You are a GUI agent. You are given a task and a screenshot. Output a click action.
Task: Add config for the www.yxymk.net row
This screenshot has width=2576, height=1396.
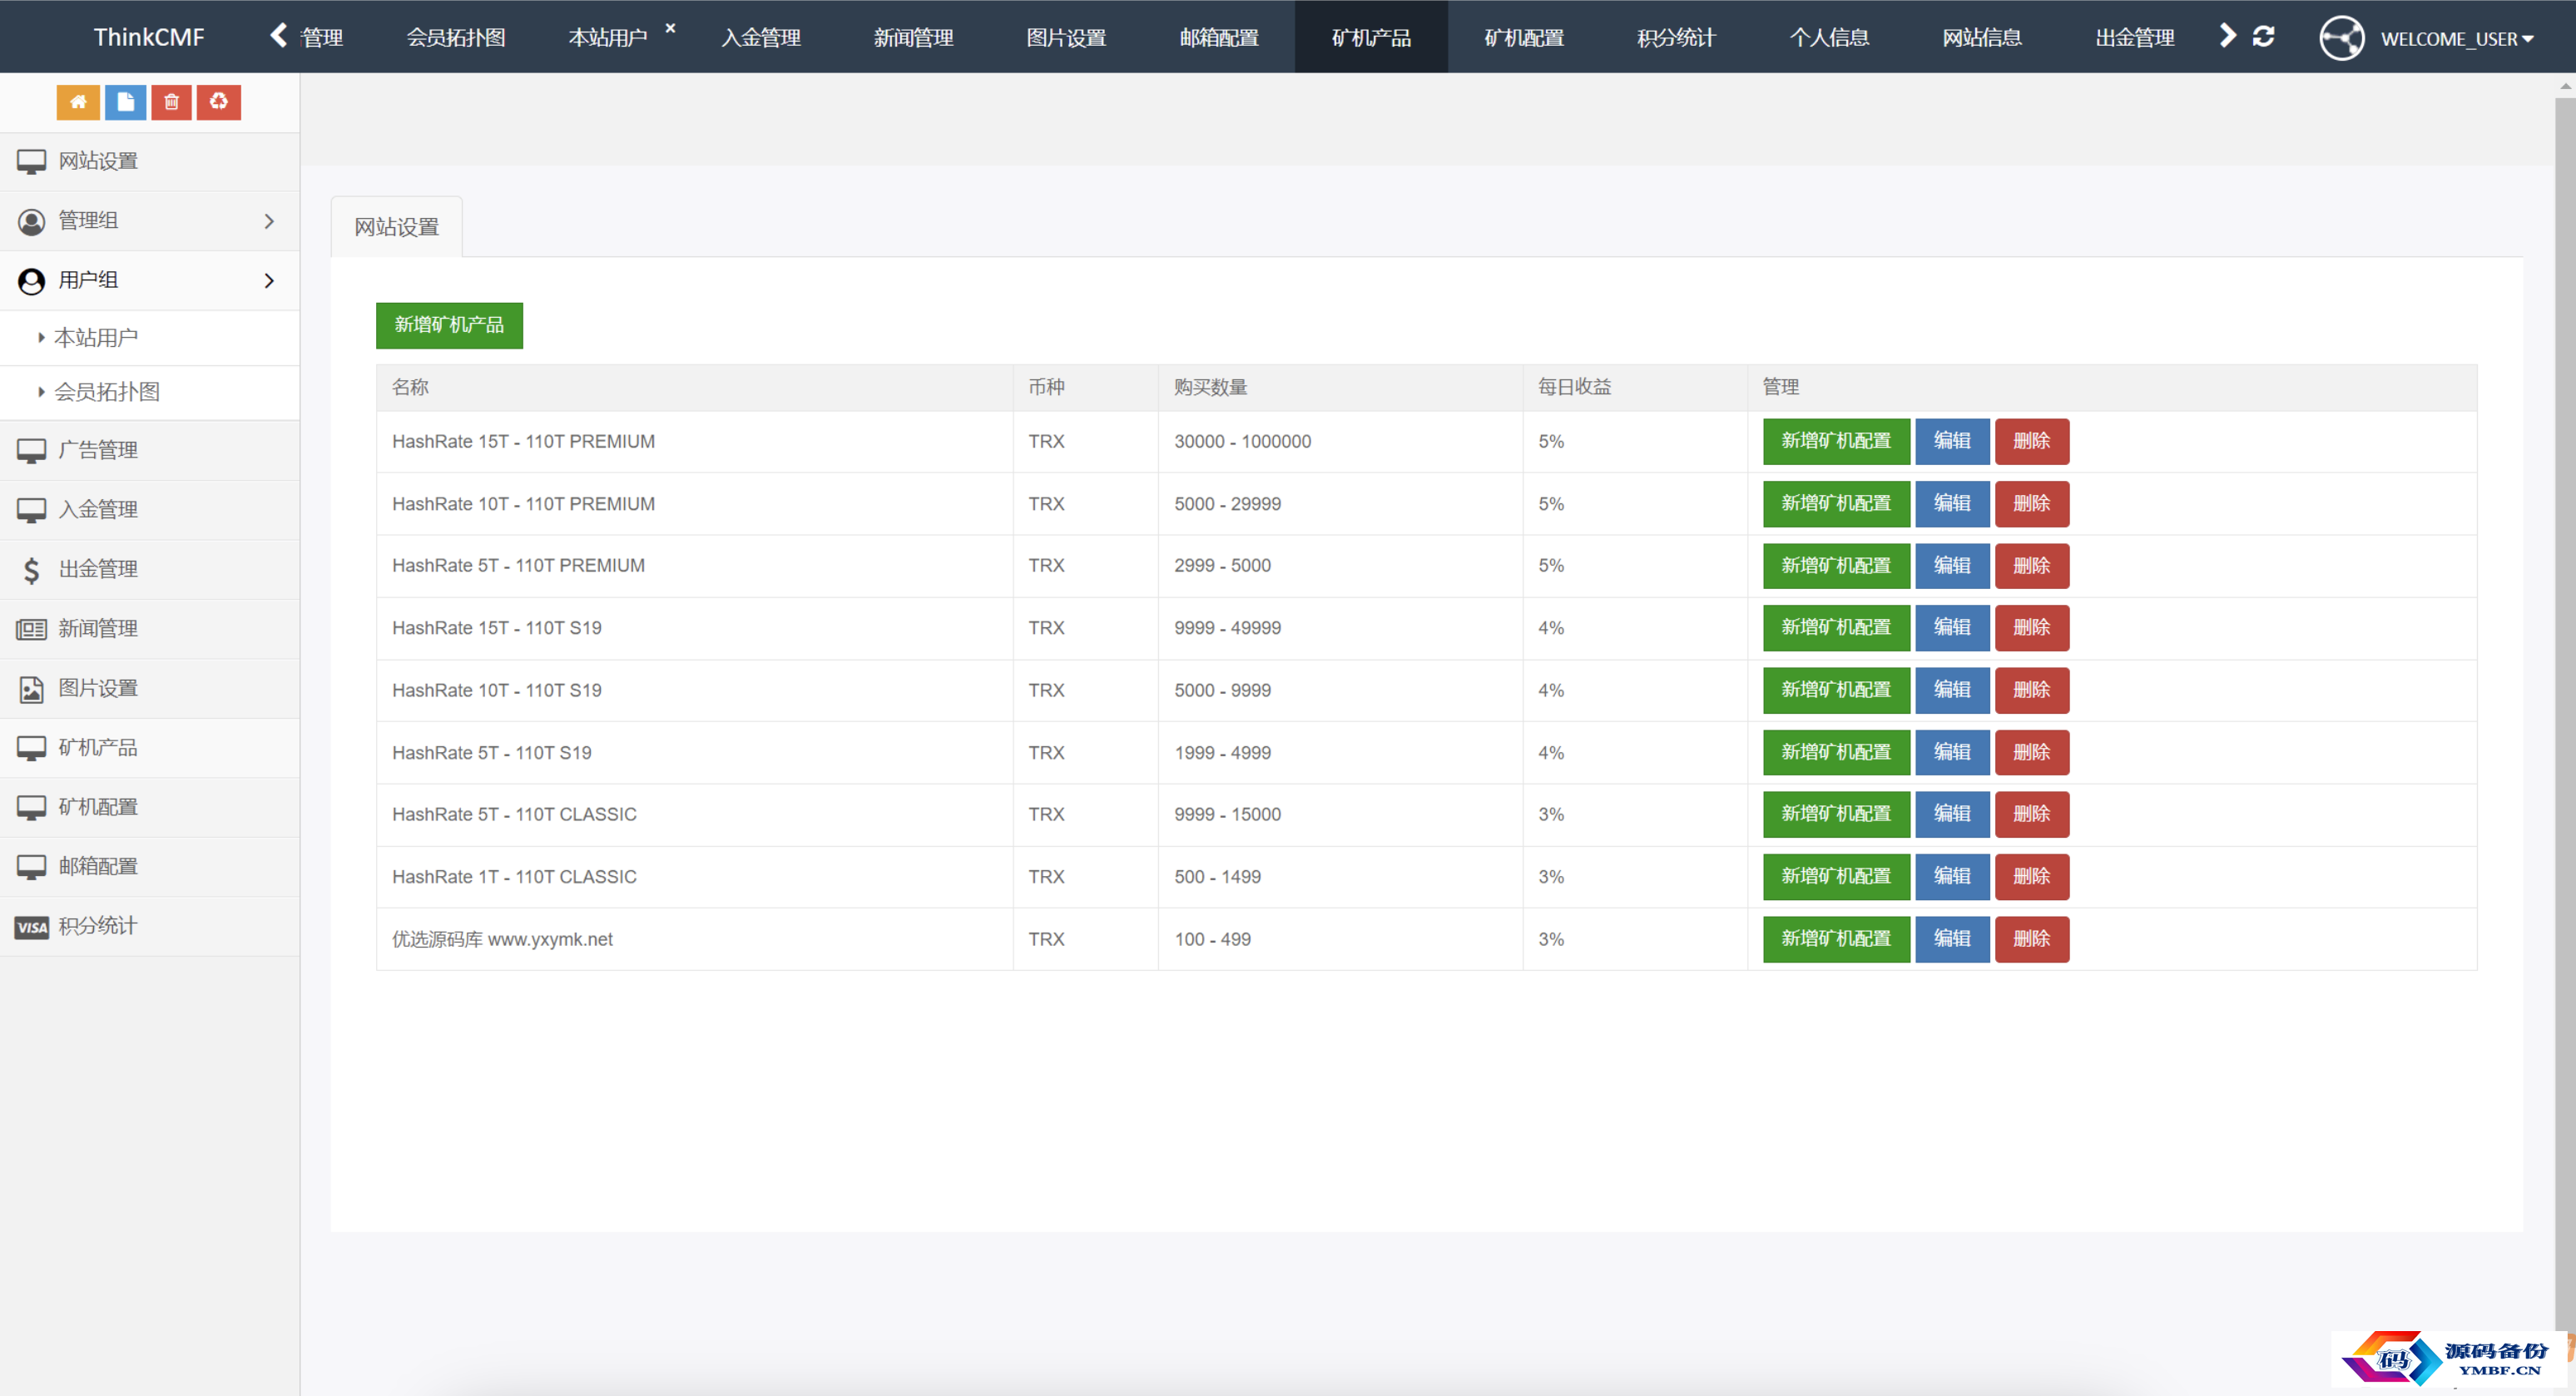click(x=1836, y=939)
